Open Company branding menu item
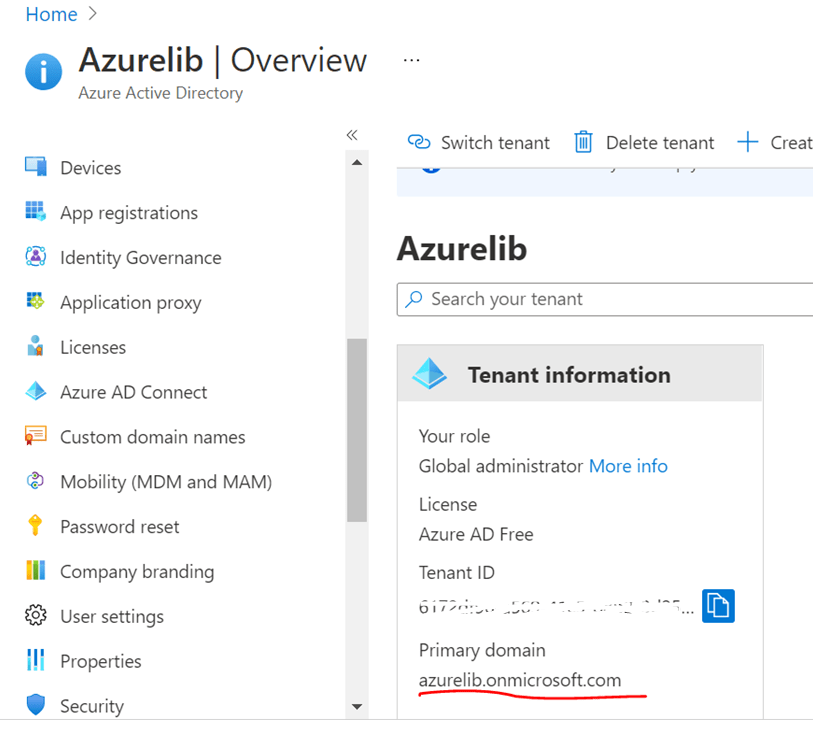 (137, 572)
